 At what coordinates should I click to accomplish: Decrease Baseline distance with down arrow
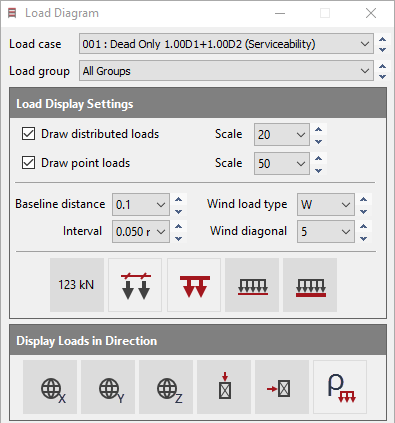pyautogui.click(x=179, y=212)
